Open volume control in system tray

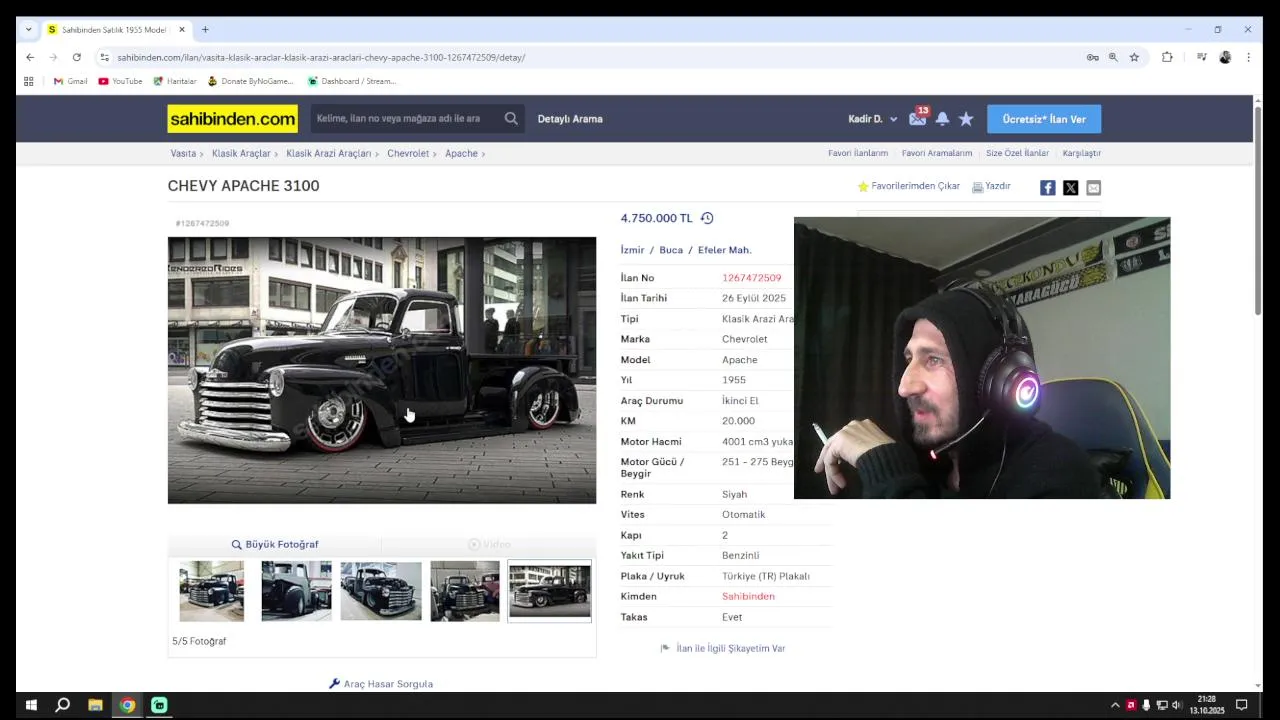1177,705
